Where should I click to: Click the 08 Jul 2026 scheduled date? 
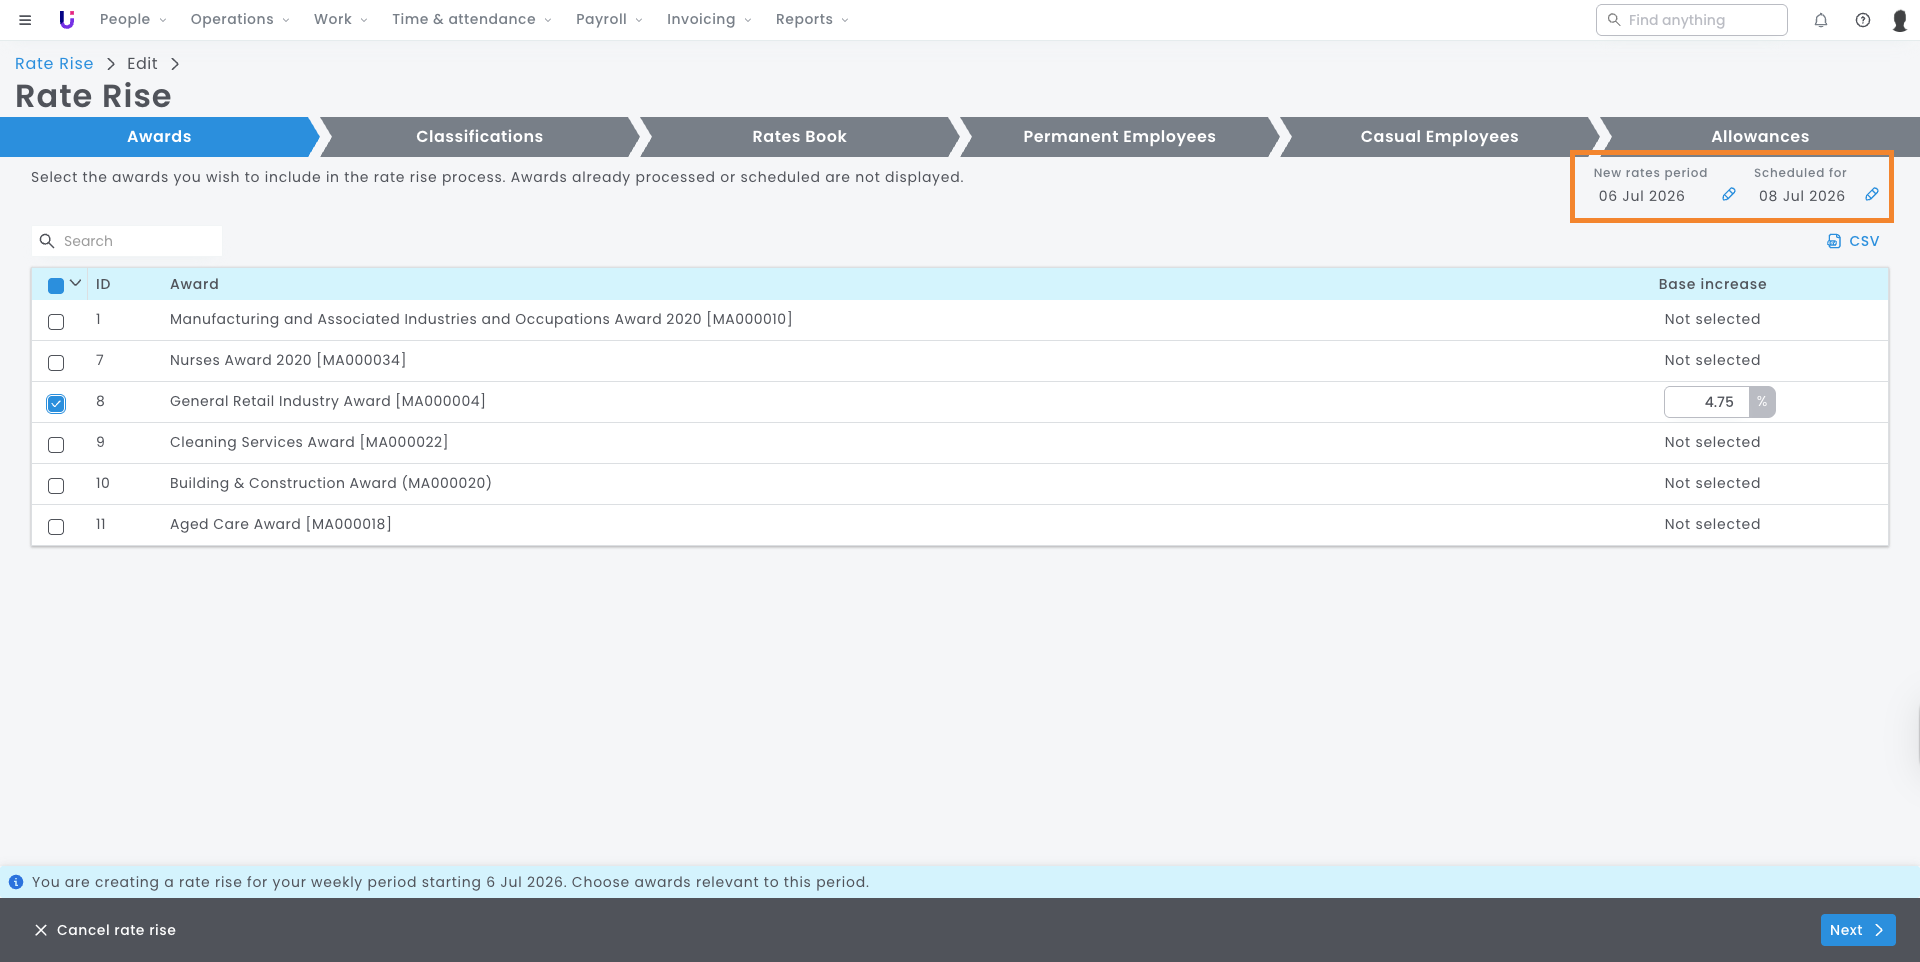point(1802,196)
